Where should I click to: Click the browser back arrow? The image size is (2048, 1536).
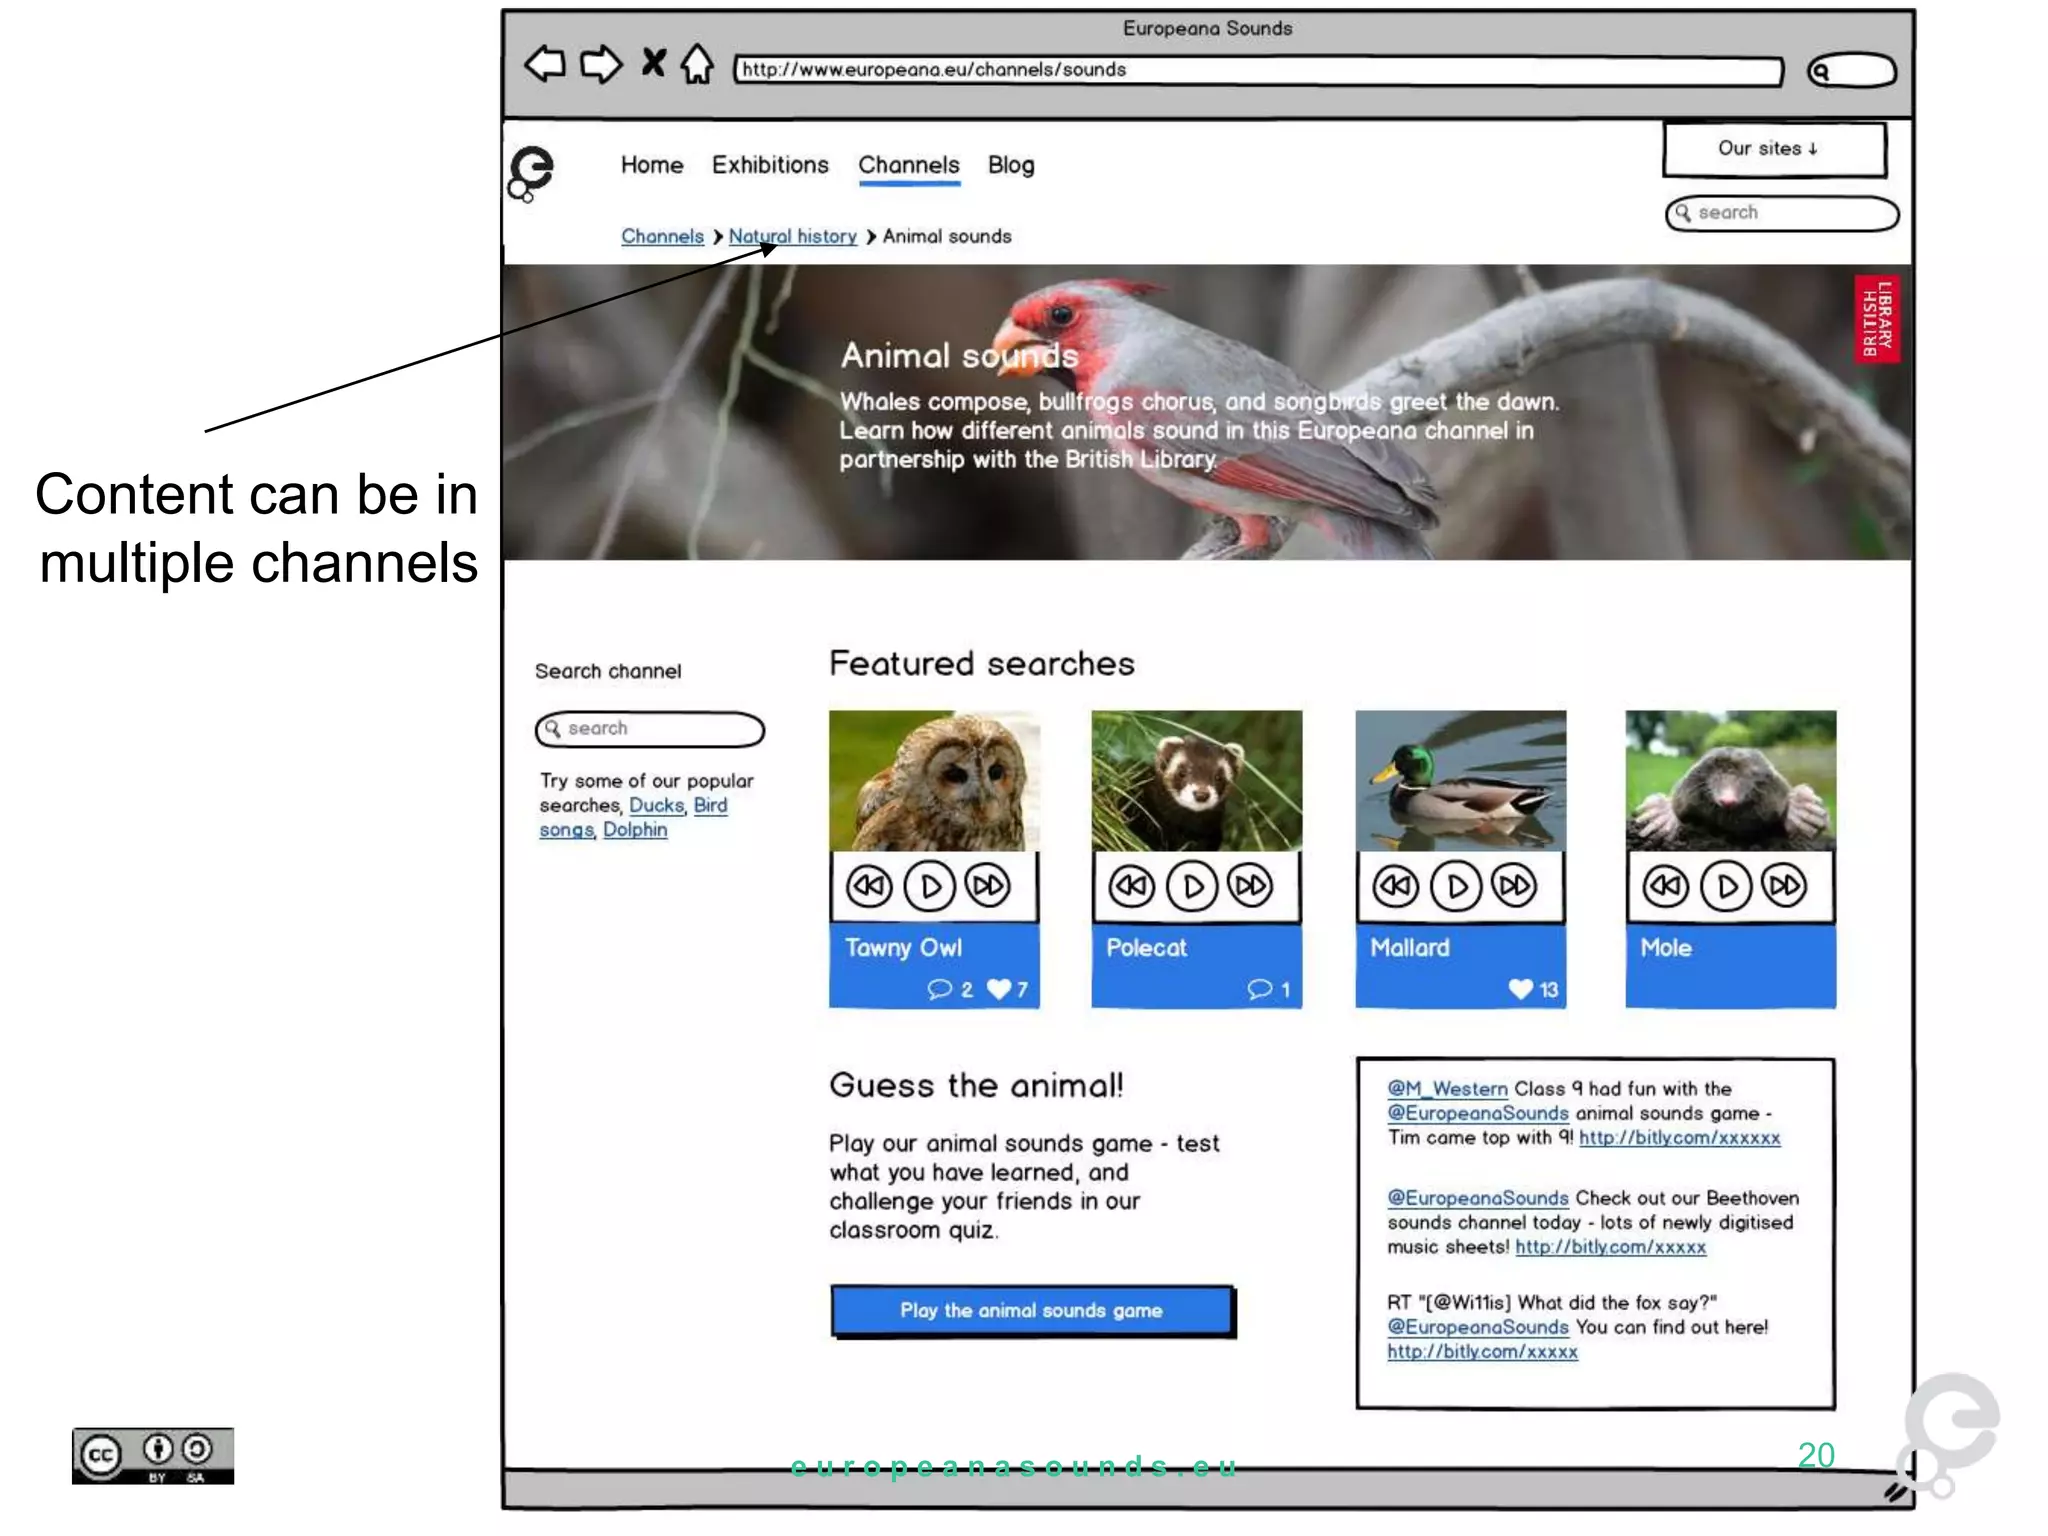coord(545,64)
